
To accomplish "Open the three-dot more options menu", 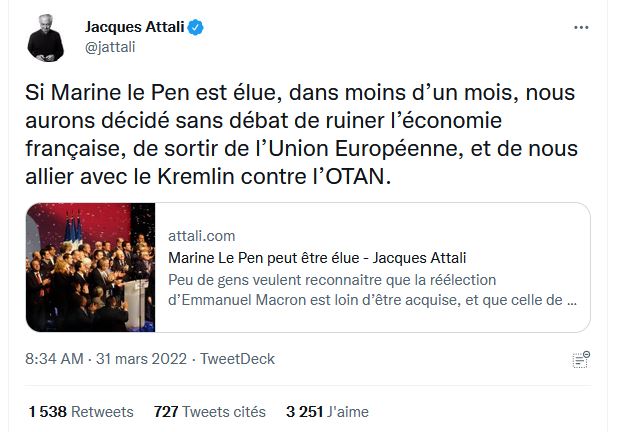I will coord(581,28).
